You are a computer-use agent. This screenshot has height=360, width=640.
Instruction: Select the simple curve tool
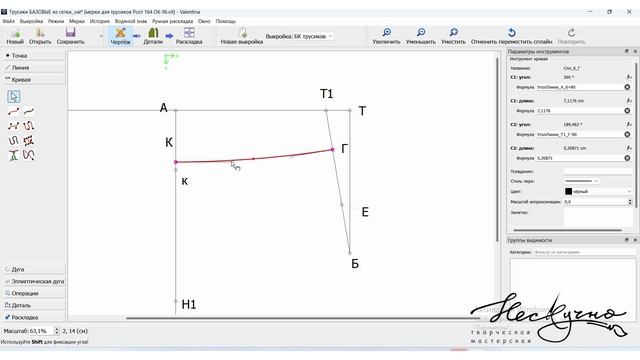(13, 111)
